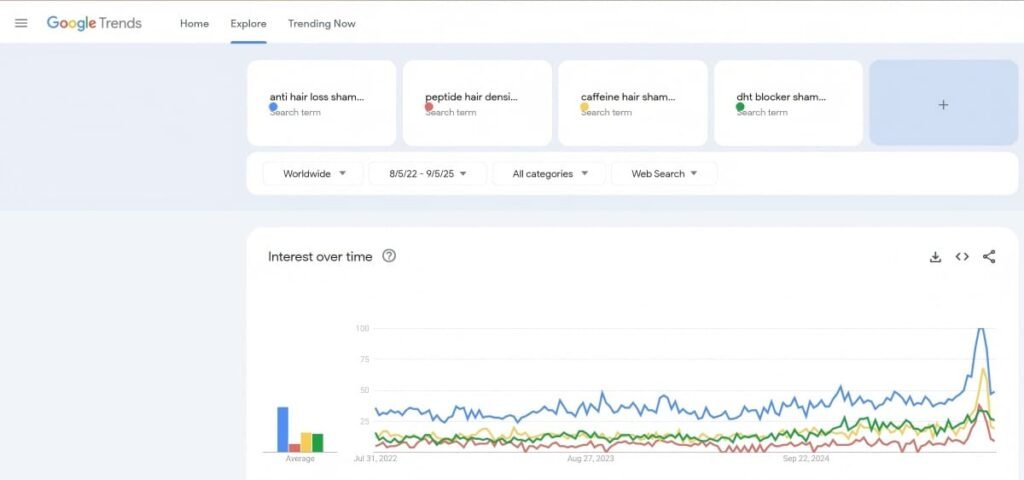
Task: Open the 8/5/22 - 9/5/25 date range dropdown
Action: pyautogui.click(x=427, y=174)
